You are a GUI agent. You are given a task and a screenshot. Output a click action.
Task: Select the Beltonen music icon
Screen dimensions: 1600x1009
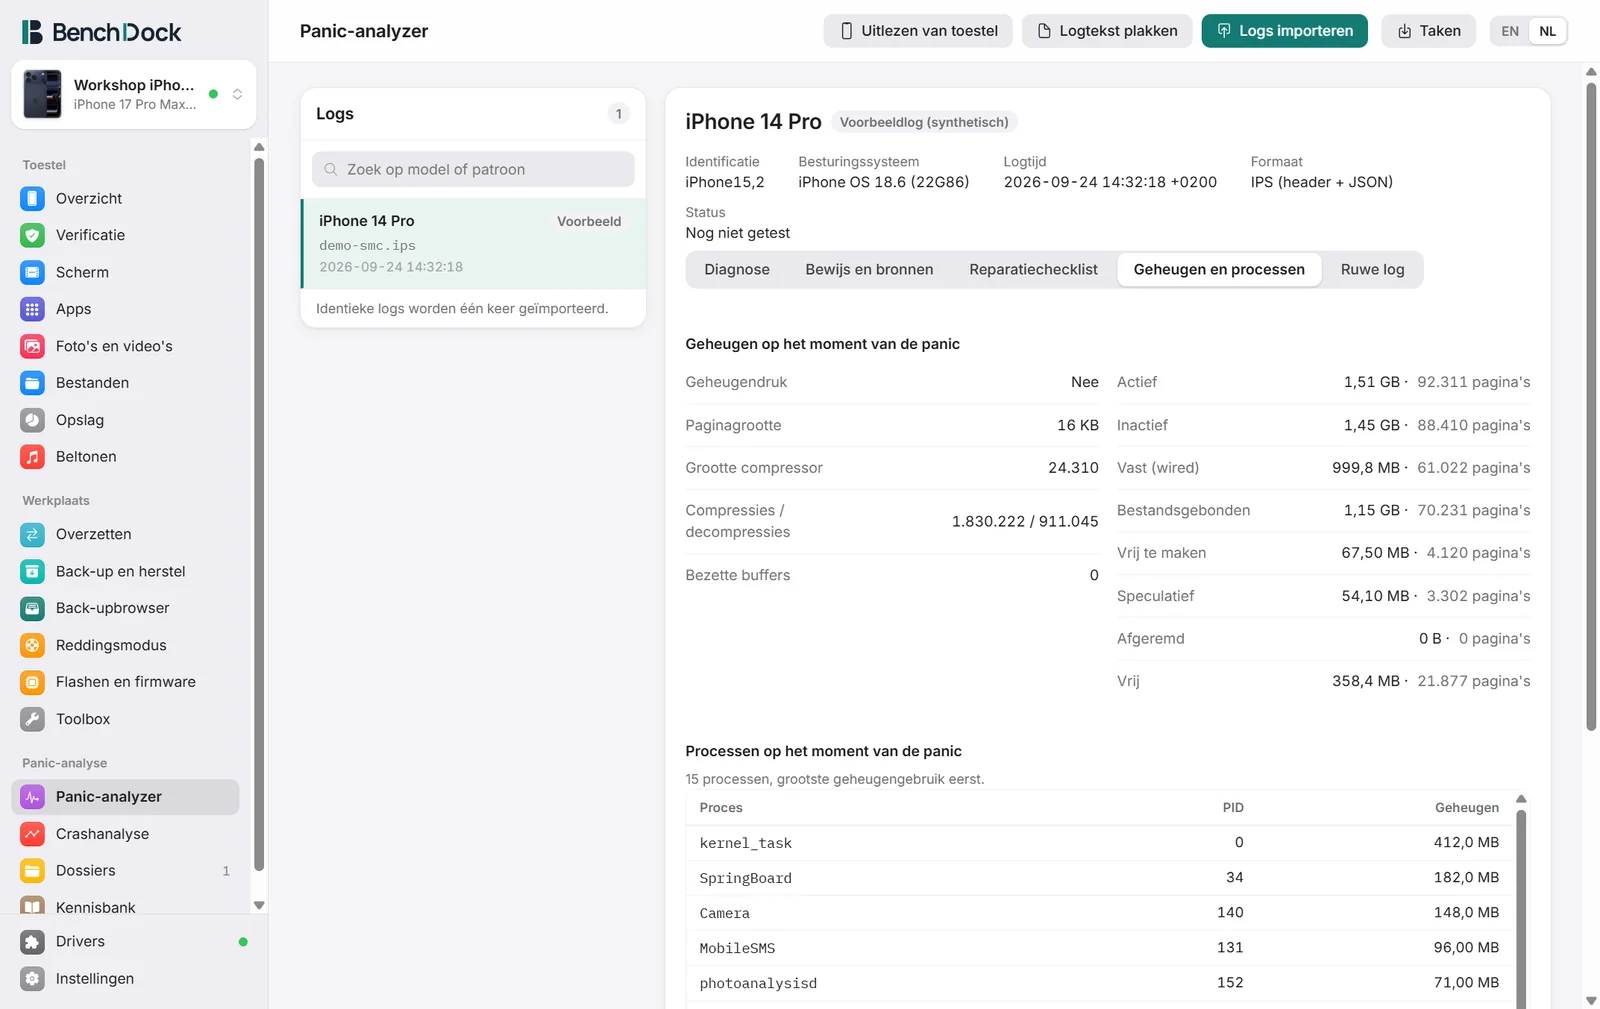pyautogui.click(x=33, y=457)
